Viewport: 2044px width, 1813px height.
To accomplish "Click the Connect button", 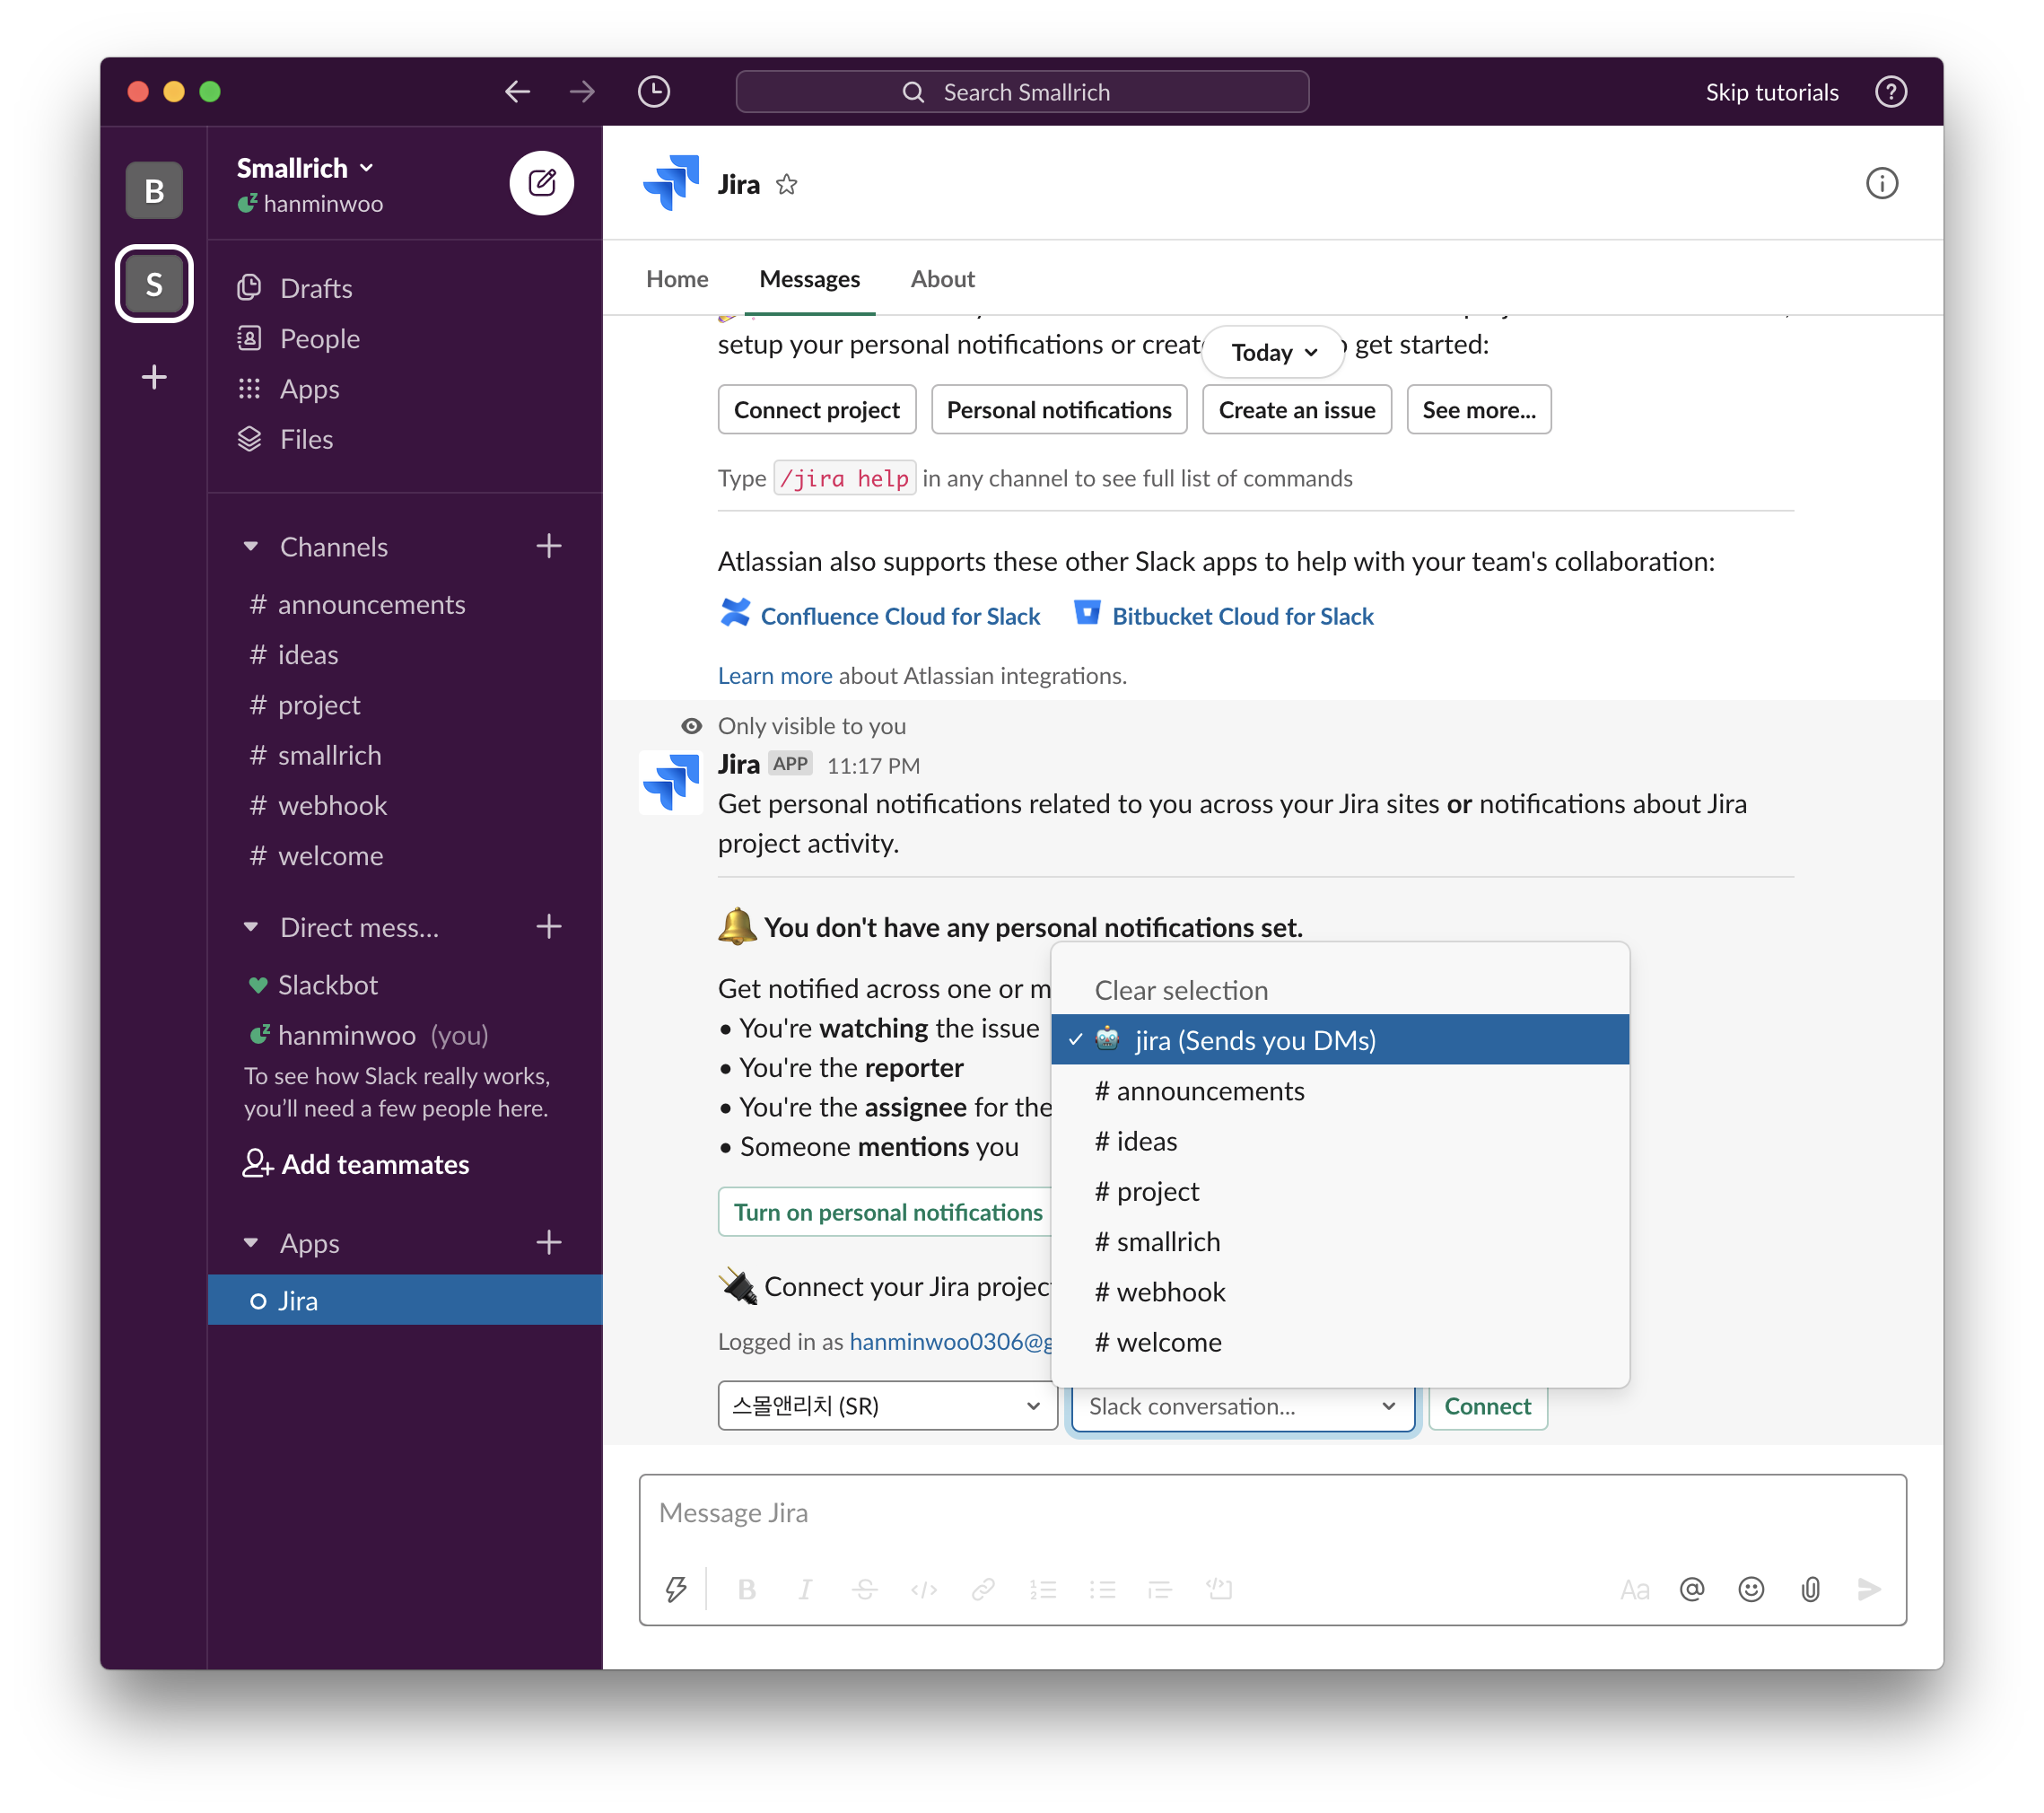I will (x=1487, y=1406).
